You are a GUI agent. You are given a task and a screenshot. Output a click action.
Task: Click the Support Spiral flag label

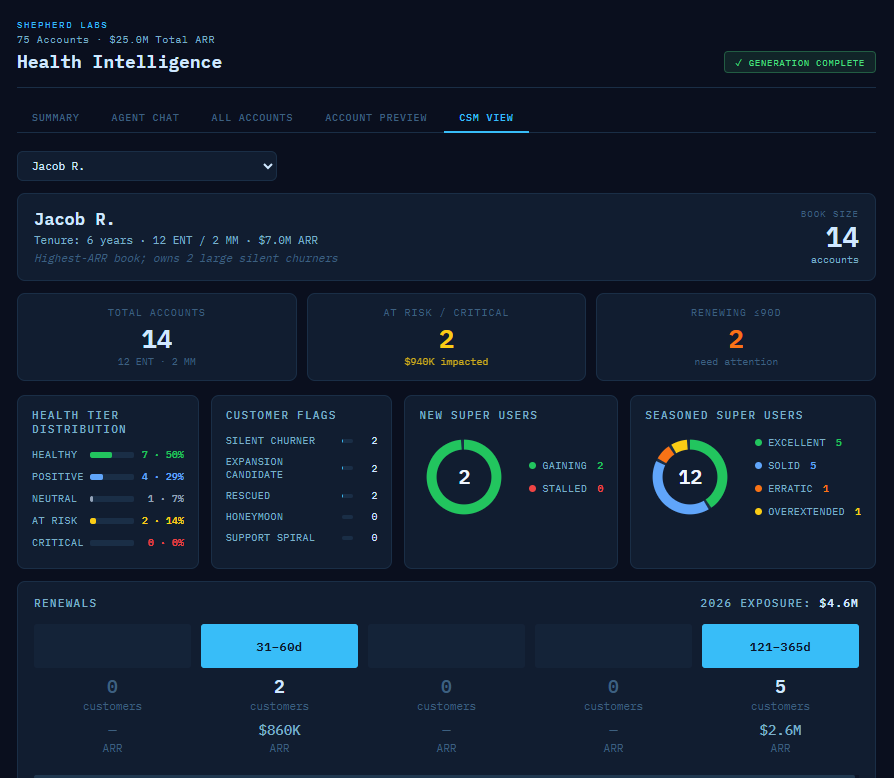coord(270,538)
